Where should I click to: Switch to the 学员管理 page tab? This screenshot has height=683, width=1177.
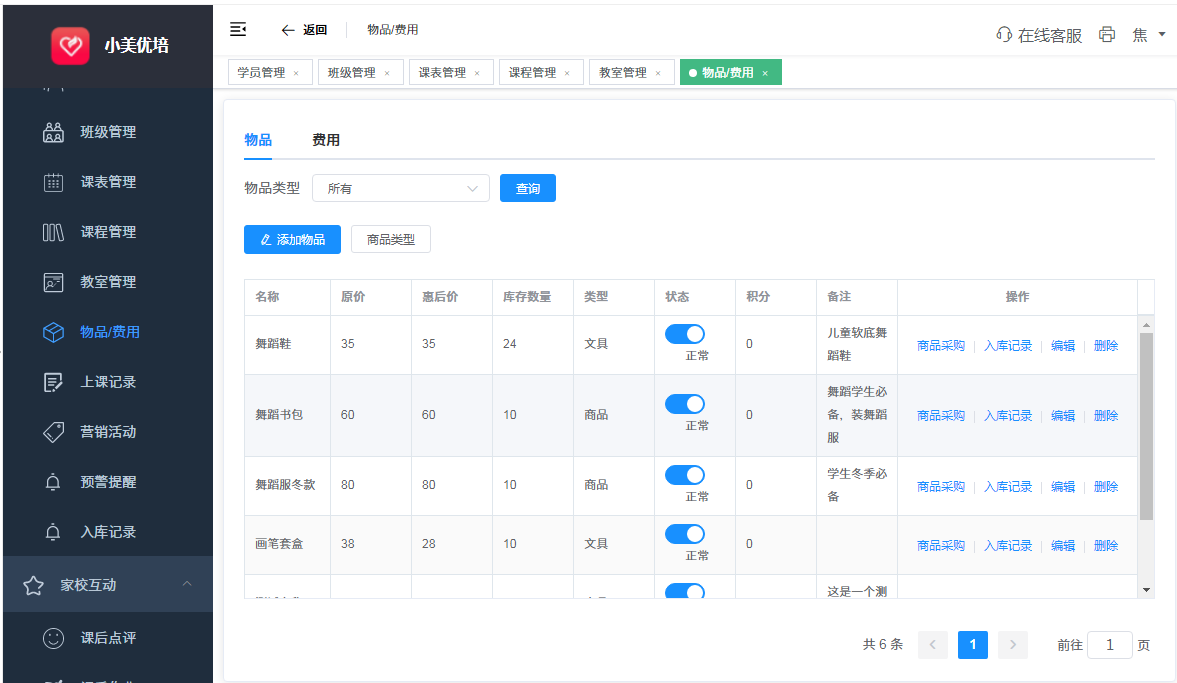click(262, 73)
